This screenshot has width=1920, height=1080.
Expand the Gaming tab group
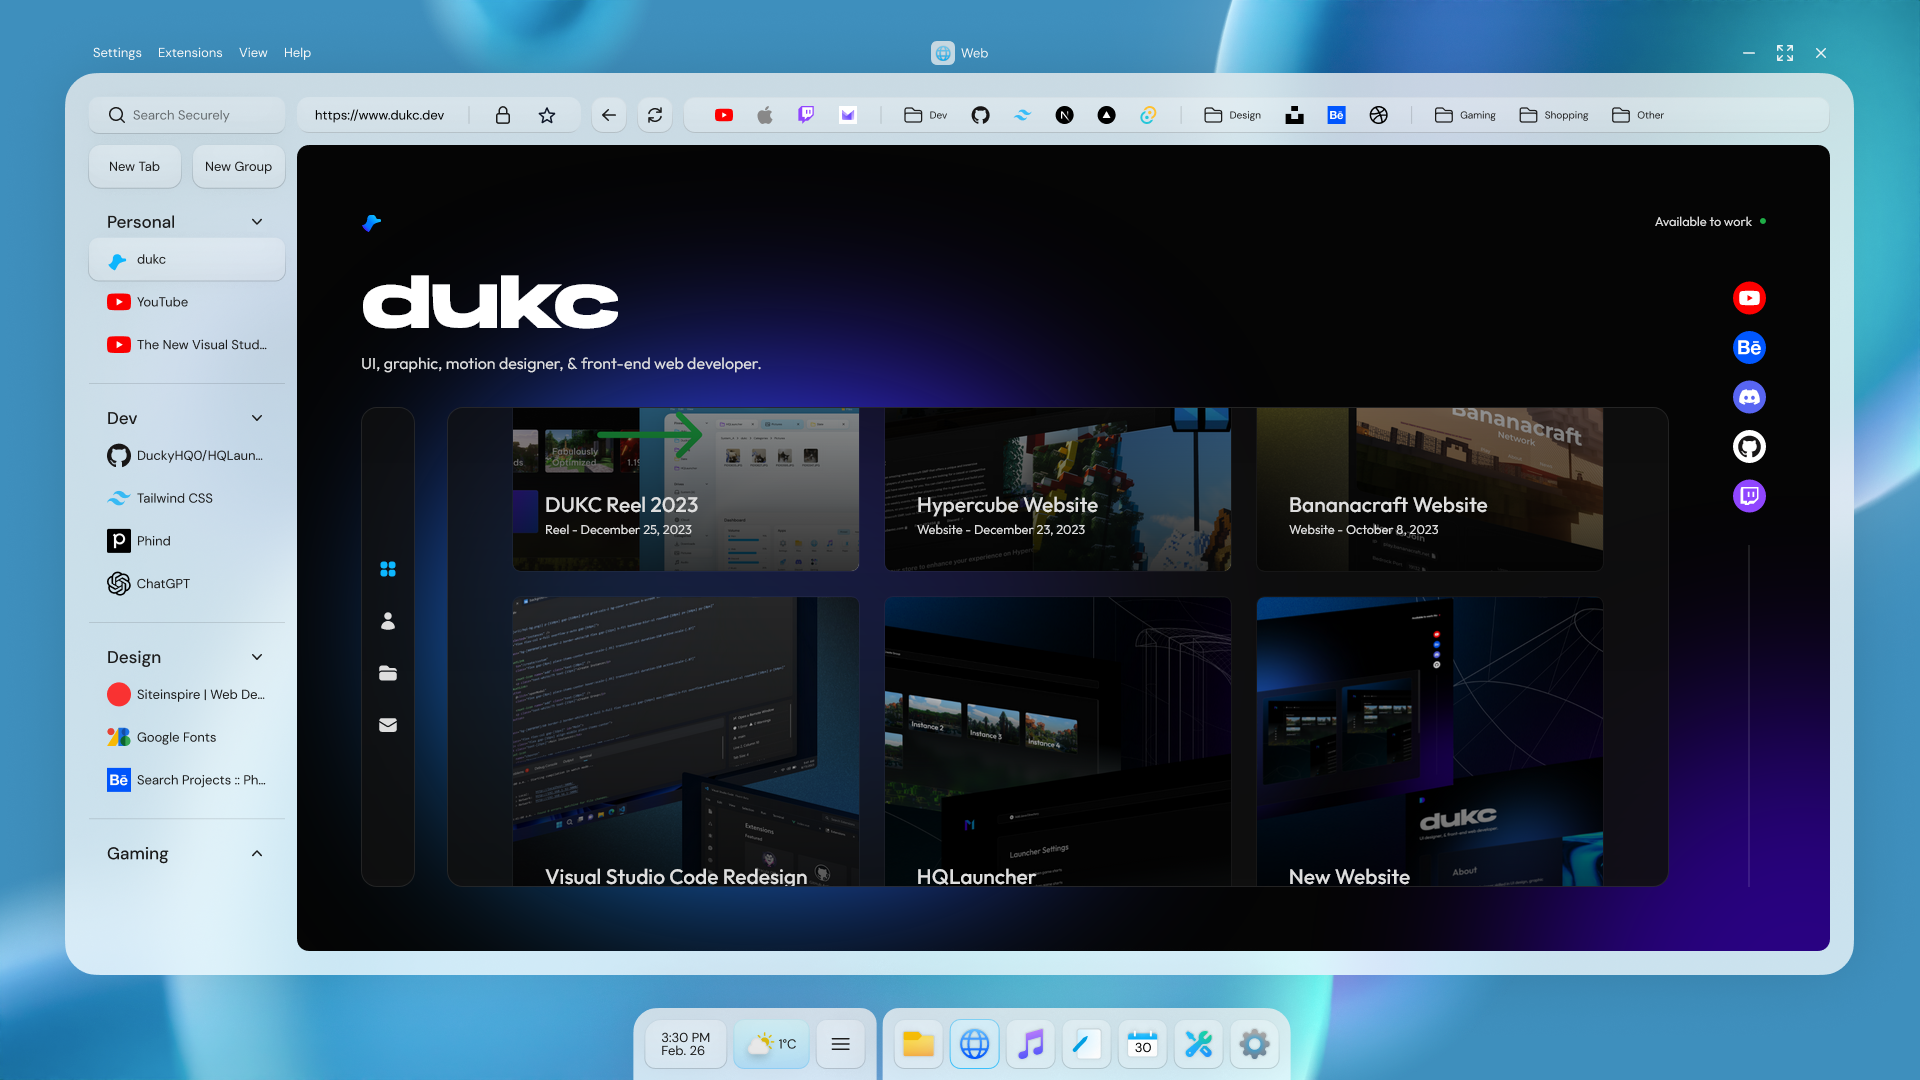[x=257, y=853]
